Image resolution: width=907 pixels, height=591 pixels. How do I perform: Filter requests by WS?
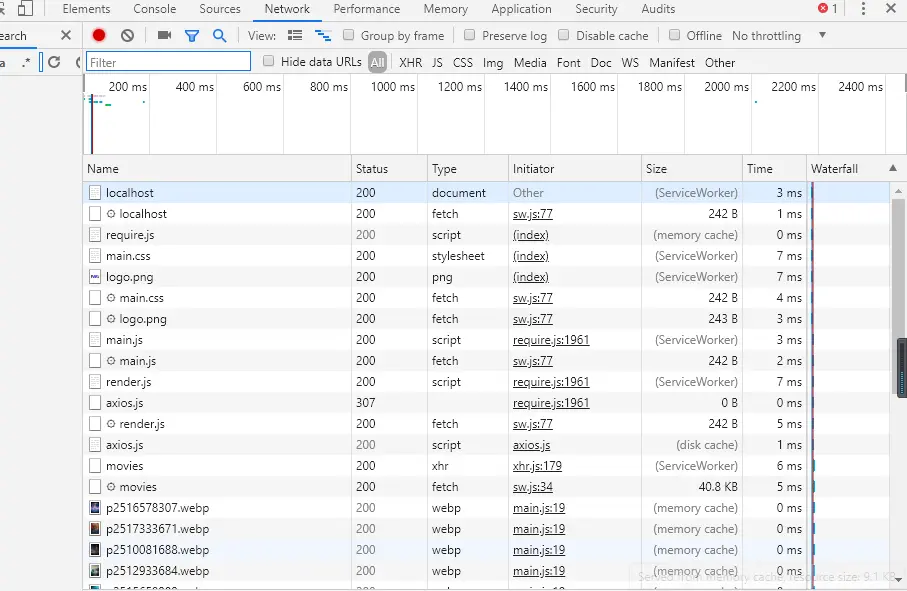[x=630, y=62]
